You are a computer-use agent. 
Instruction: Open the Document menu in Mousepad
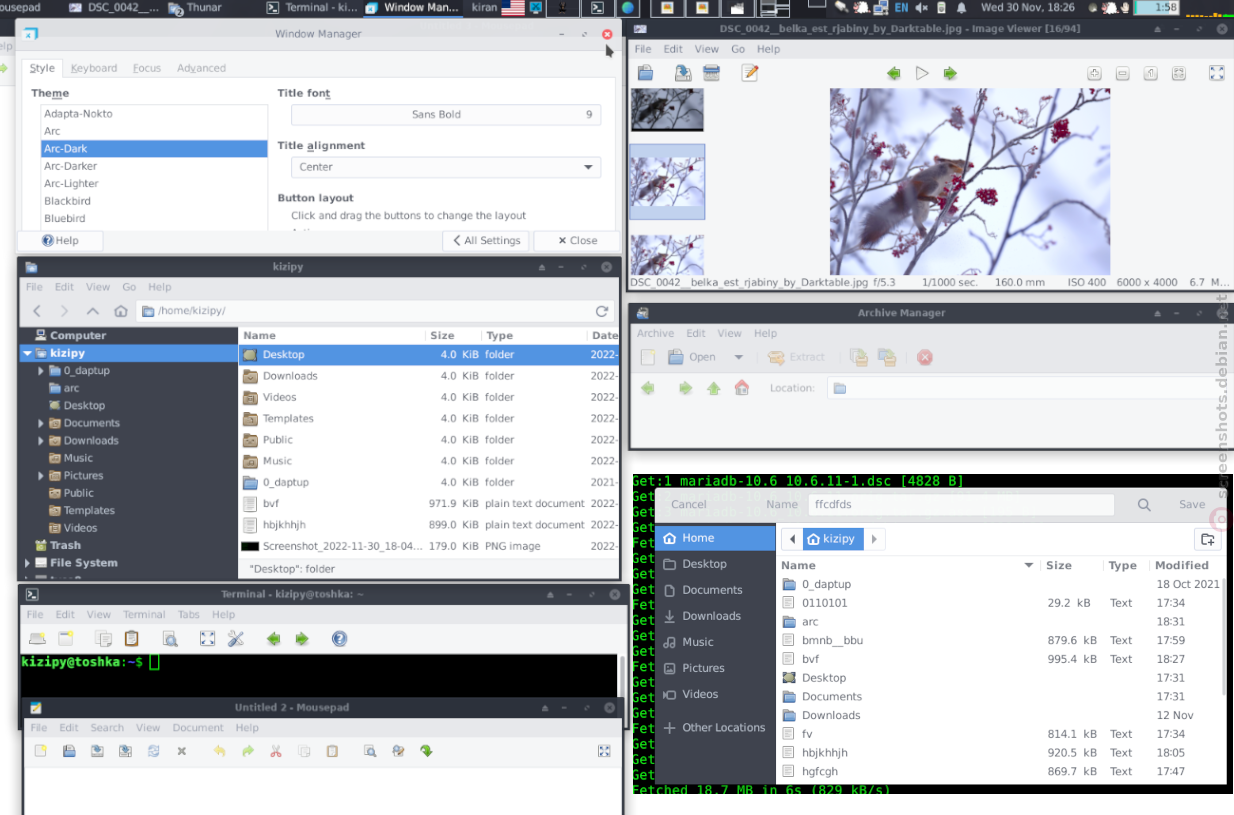198,728
